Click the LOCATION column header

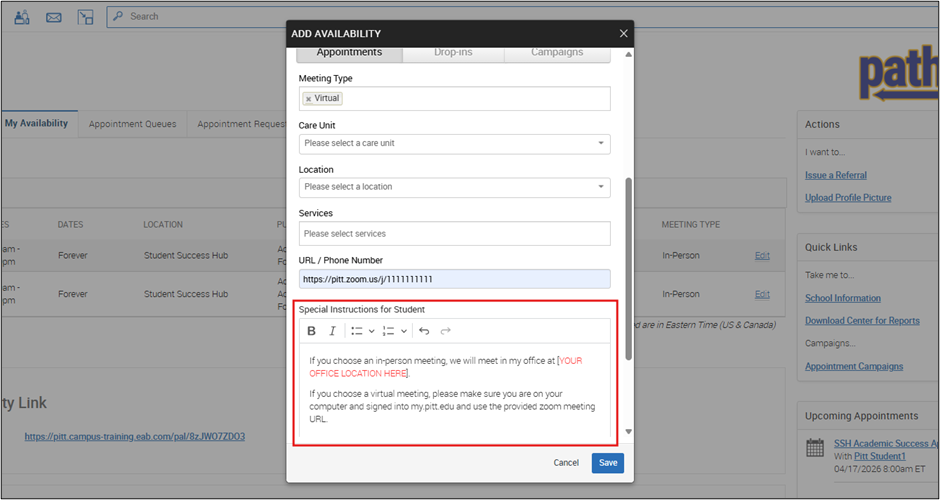point(163,224)
